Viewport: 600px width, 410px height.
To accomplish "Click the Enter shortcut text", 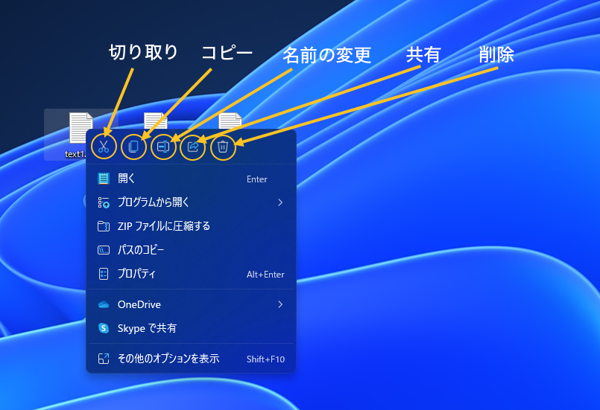I will [257, 179].
